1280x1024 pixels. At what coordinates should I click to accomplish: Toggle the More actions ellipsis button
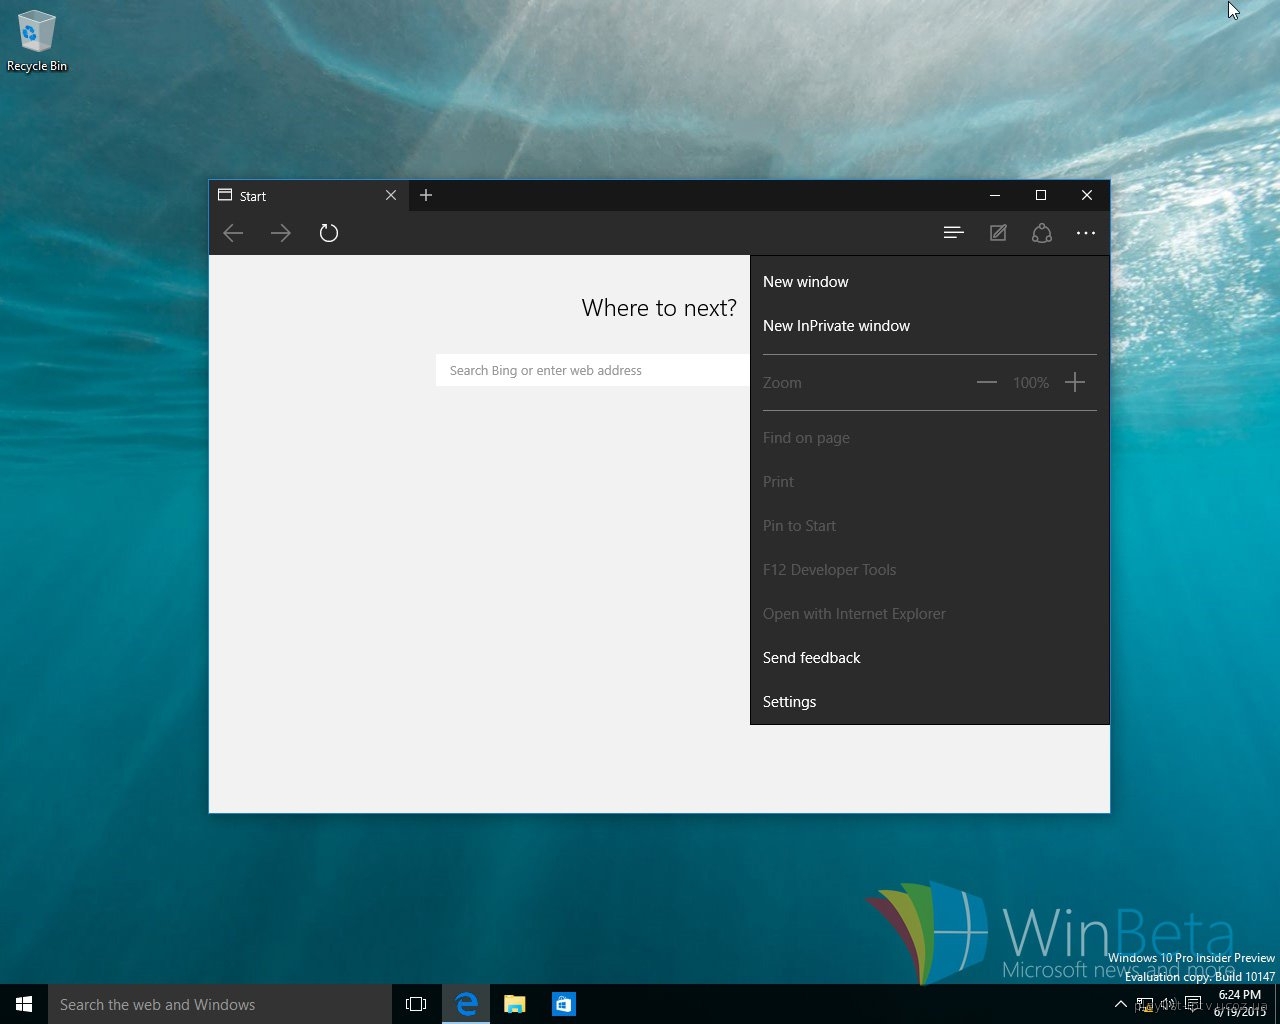click(1086, 233)
